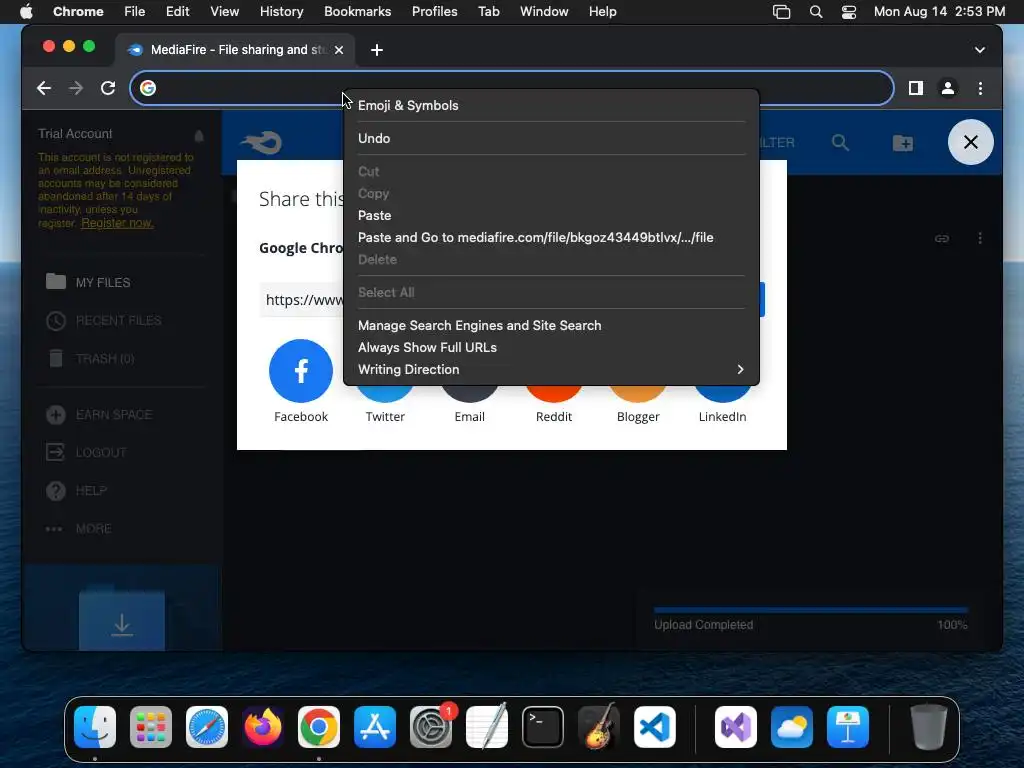Click the copy link chain icon
The width and height of the screenshot is (1024, 768).
click(x=942, y=238)
